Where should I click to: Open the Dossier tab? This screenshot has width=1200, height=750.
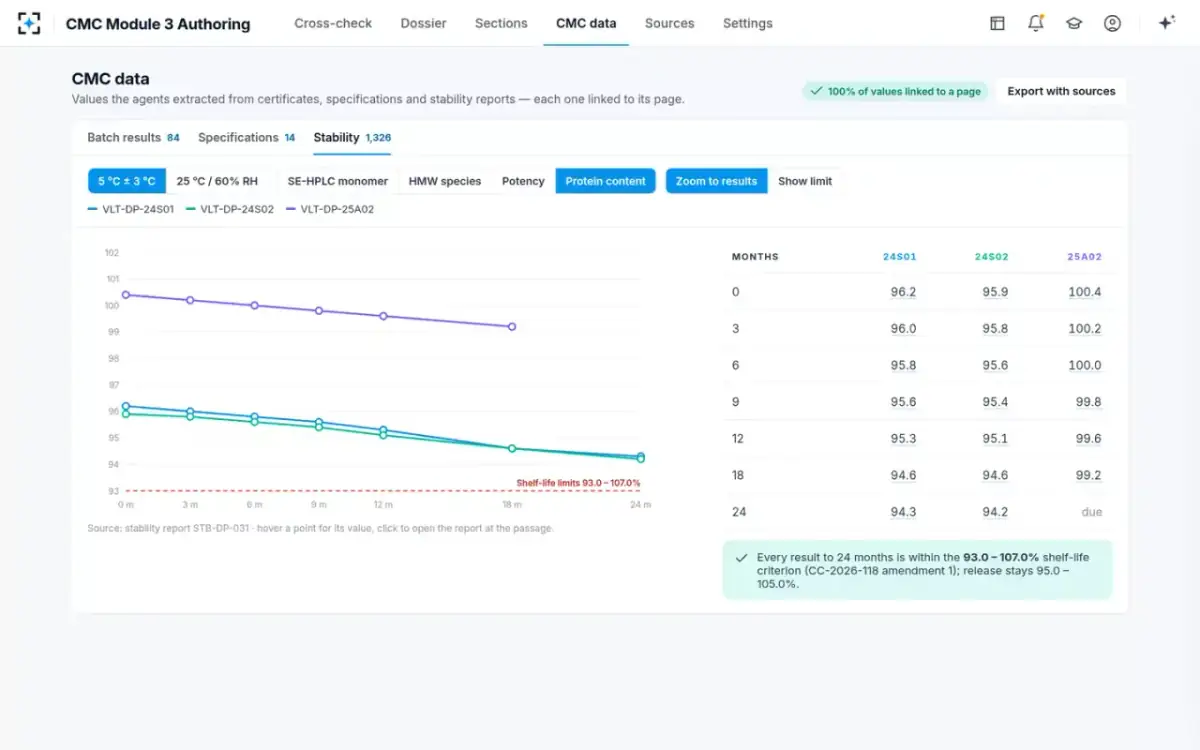click(423, 23)
